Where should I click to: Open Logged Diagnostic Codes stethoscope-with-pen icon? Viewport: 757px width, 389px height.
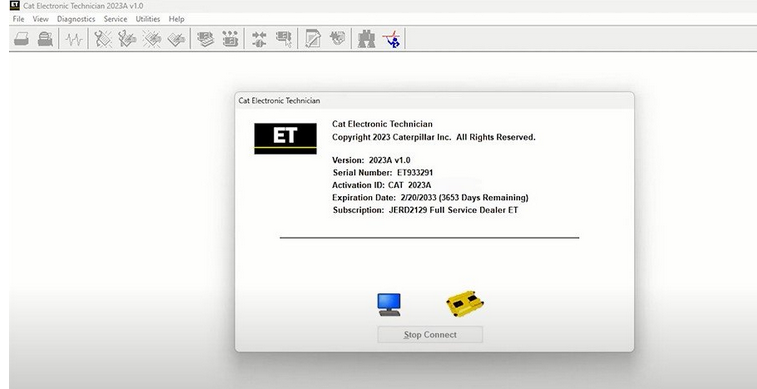click(127, 39)
